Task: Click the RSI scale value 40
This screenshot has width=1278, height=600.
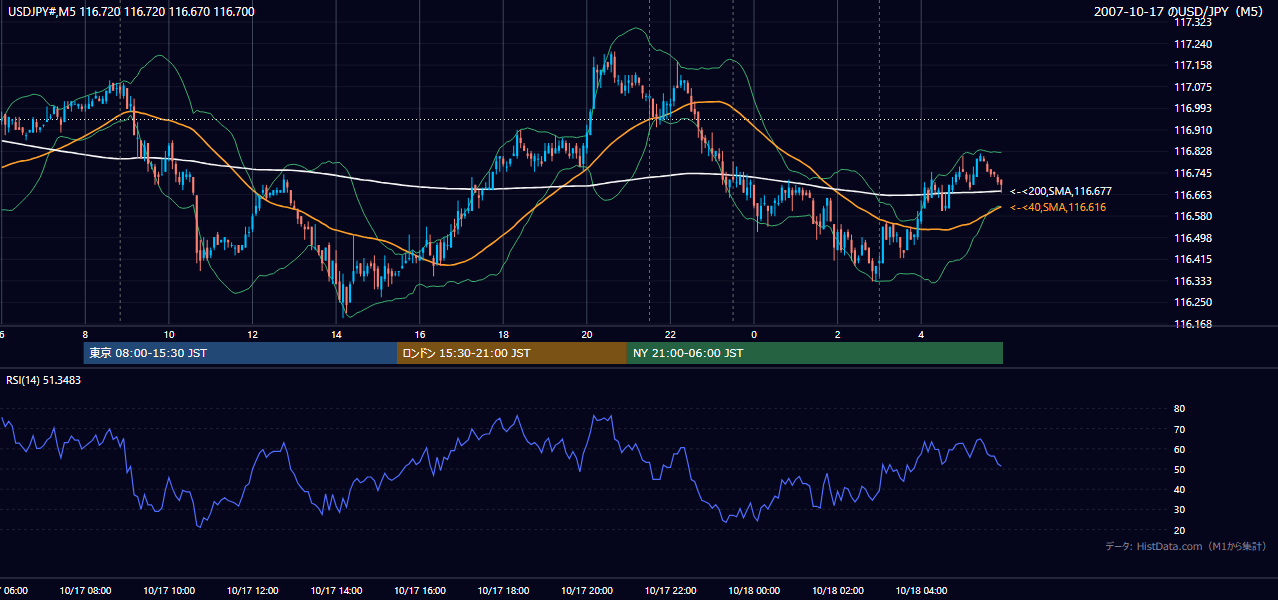Action: (1179, 489)
